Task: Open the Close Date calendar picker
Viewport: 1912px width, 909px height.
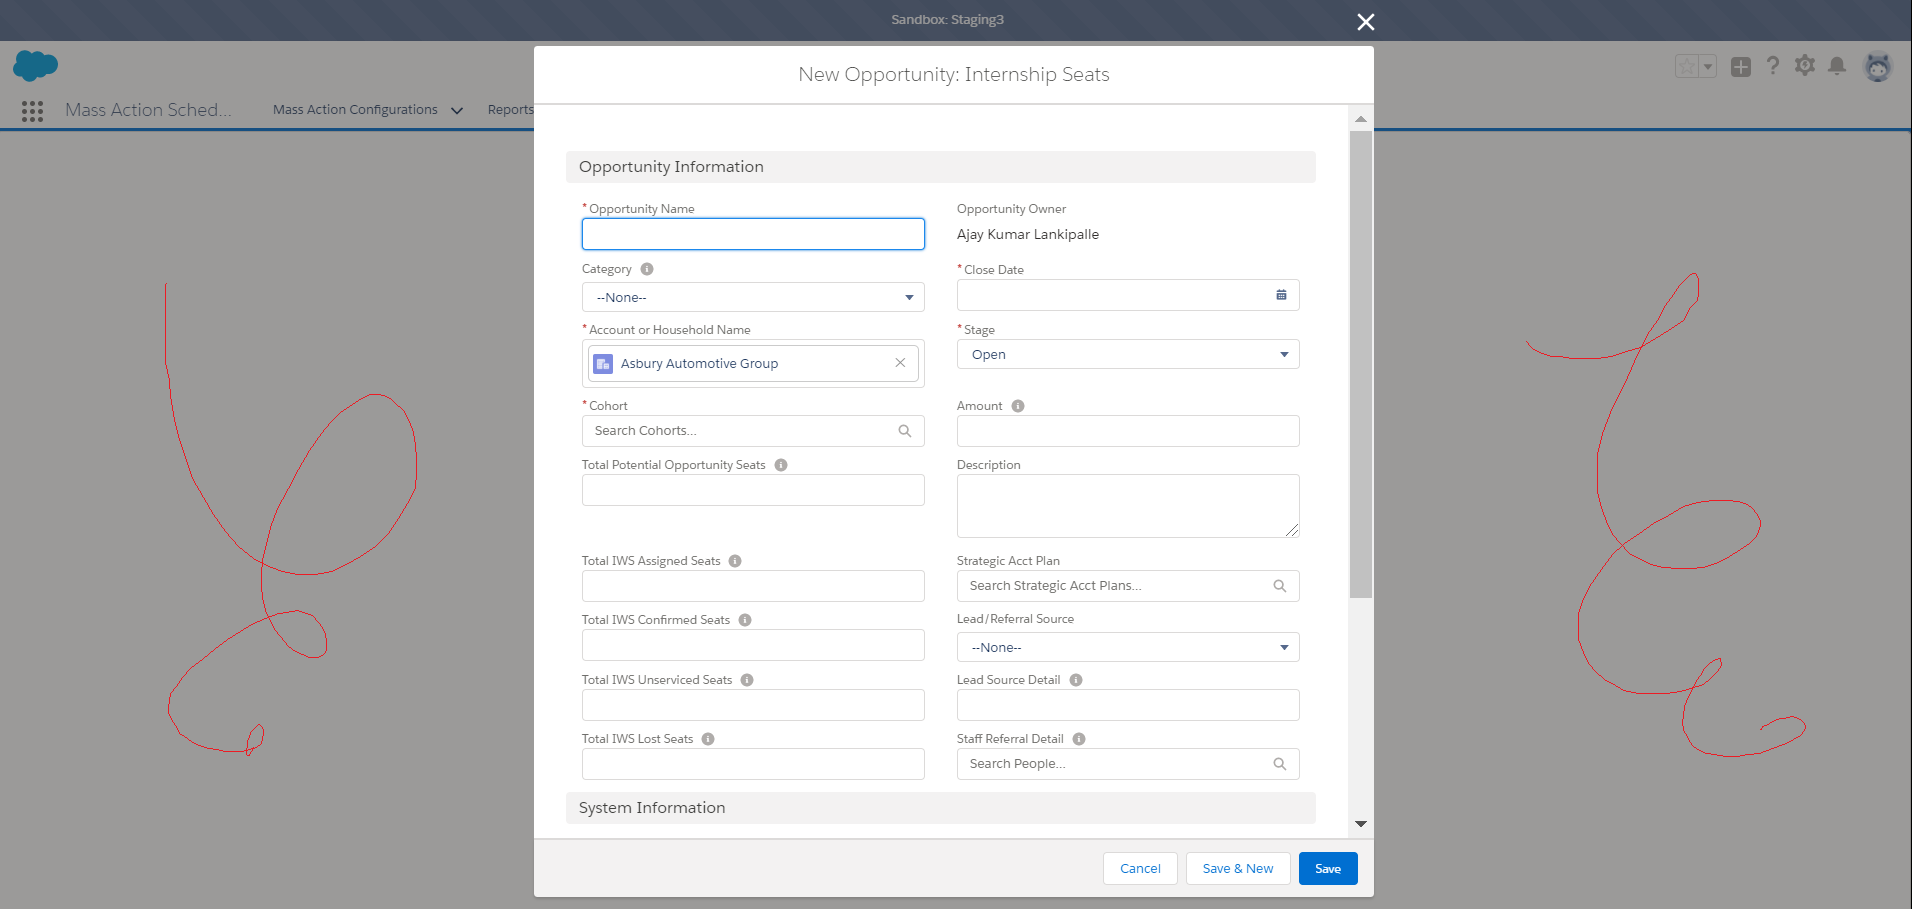Action: (1281, 295)
